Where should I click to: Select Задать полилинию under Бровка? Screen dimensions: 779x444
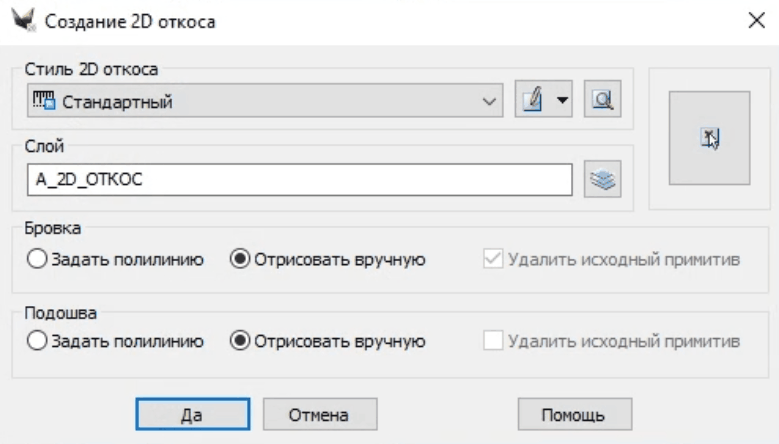38,260
